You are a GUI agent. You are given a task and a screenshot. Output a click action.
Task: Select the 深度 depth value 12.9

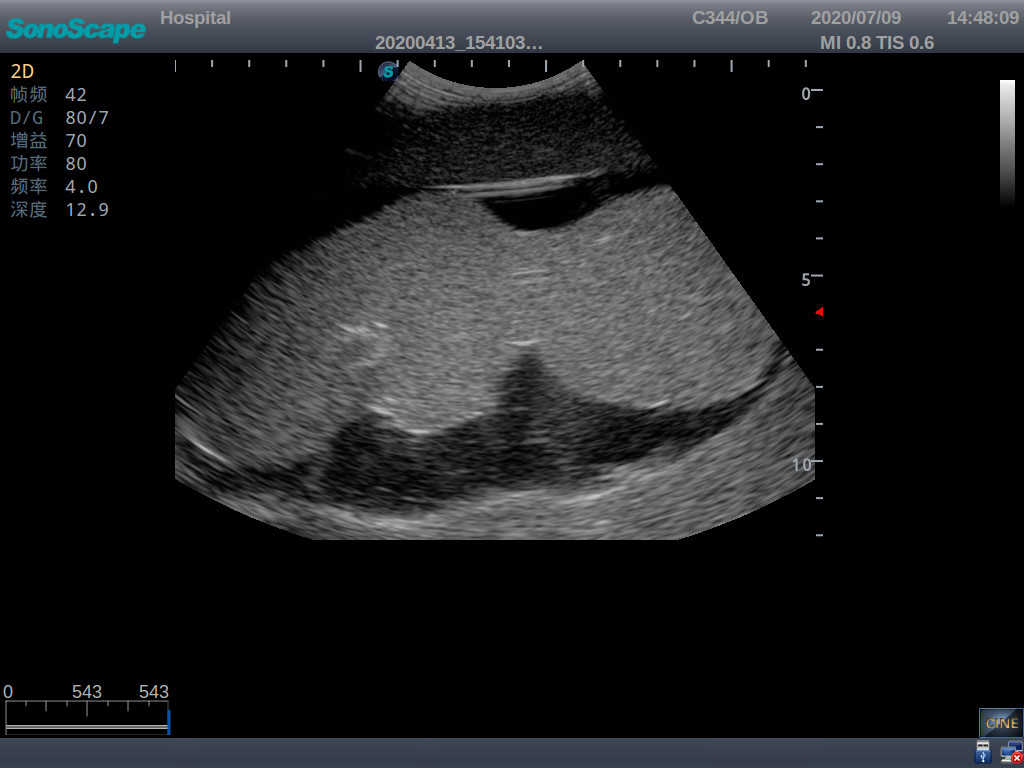[86, 210]
